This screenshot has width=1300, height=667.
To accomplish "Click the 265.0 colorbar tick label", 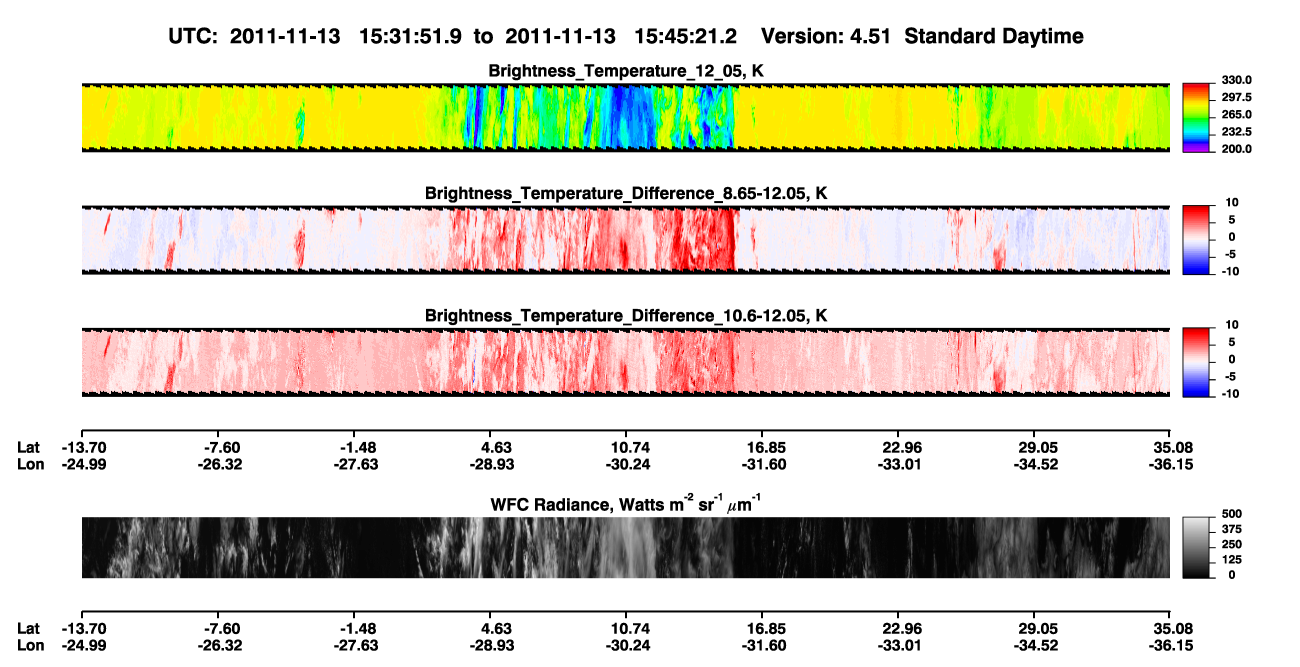I will [1236, 114].
